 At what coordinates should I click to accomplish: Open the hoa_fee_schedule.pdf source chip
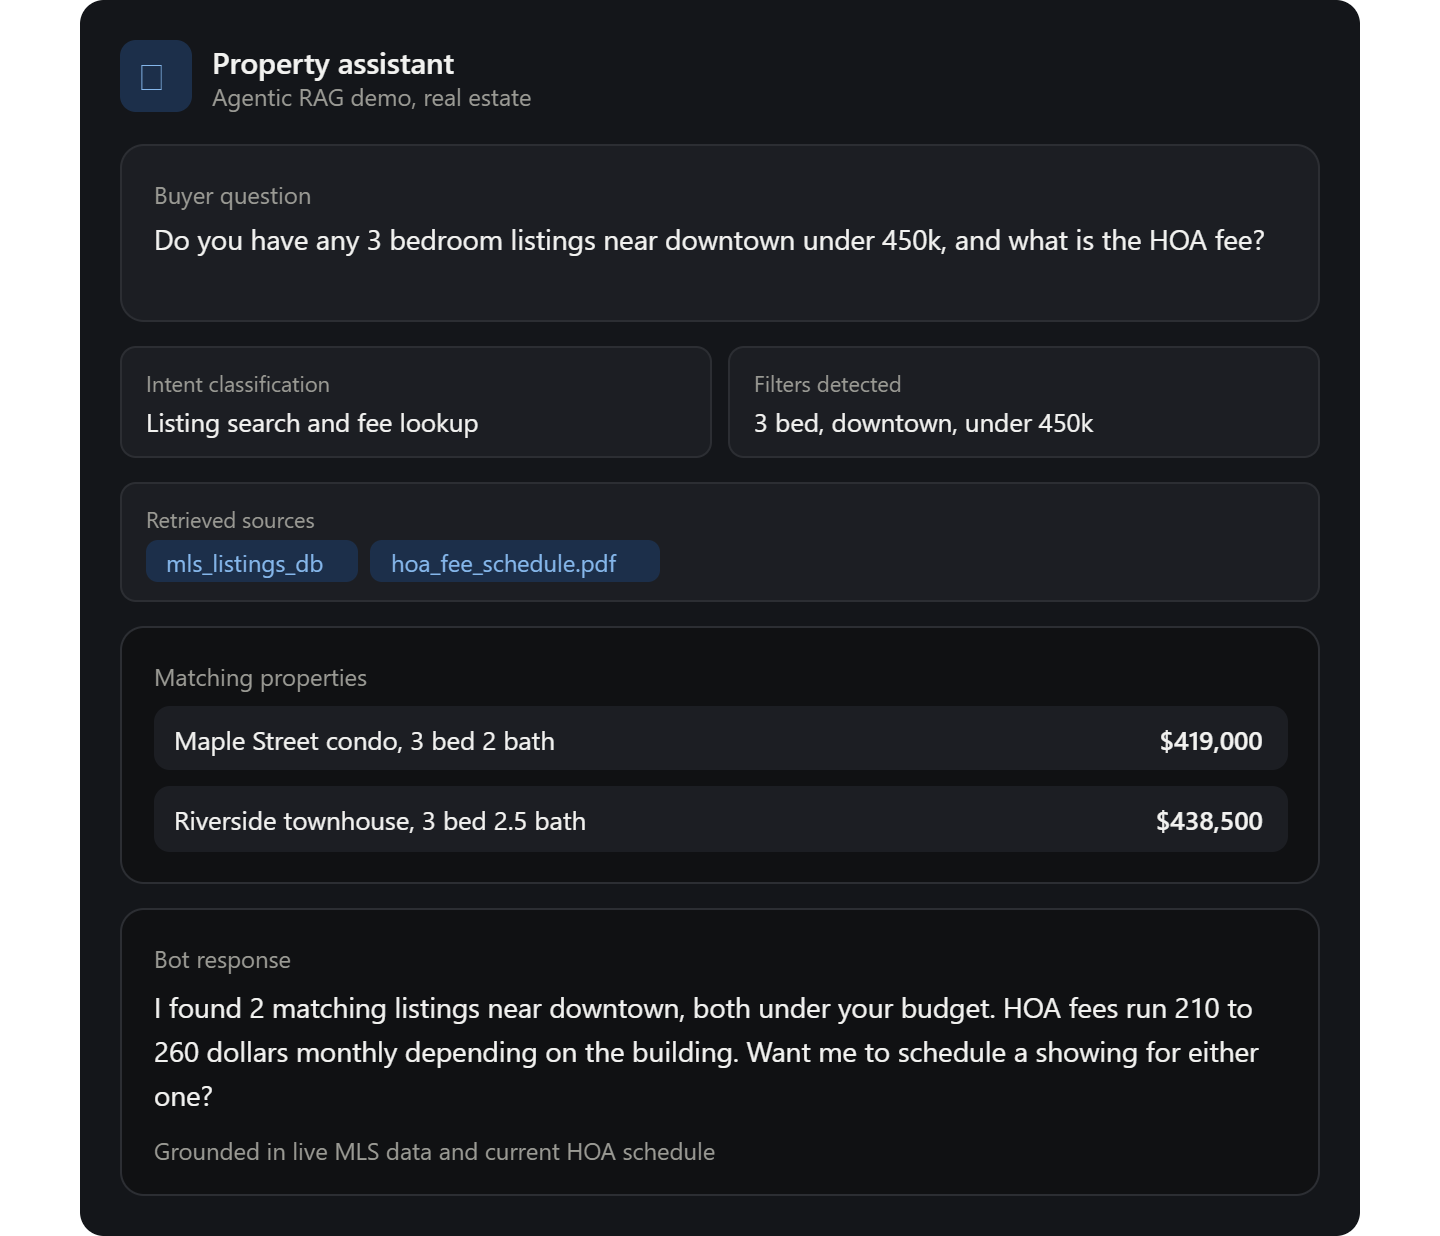click(515, 562)
